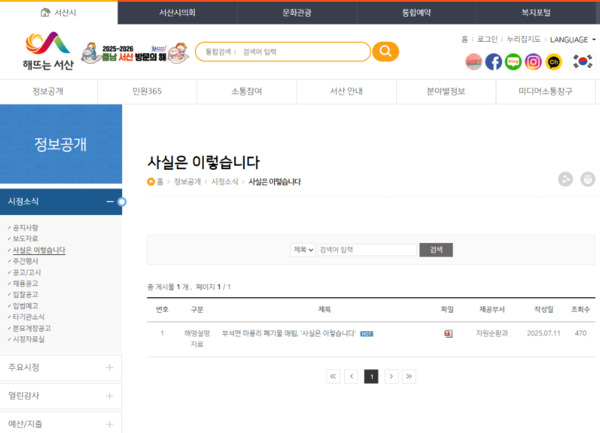Open the 소통참여 main menu
The image size is (600, 433).
[247, 91]
